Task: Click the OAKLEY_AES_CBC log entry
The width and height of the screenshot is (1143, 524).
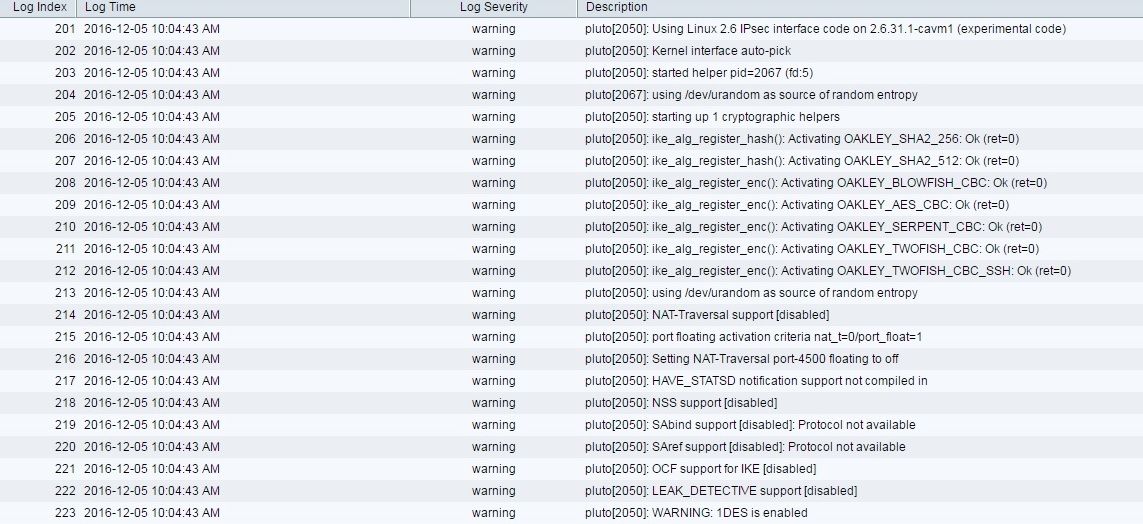Action: point(796,205)
